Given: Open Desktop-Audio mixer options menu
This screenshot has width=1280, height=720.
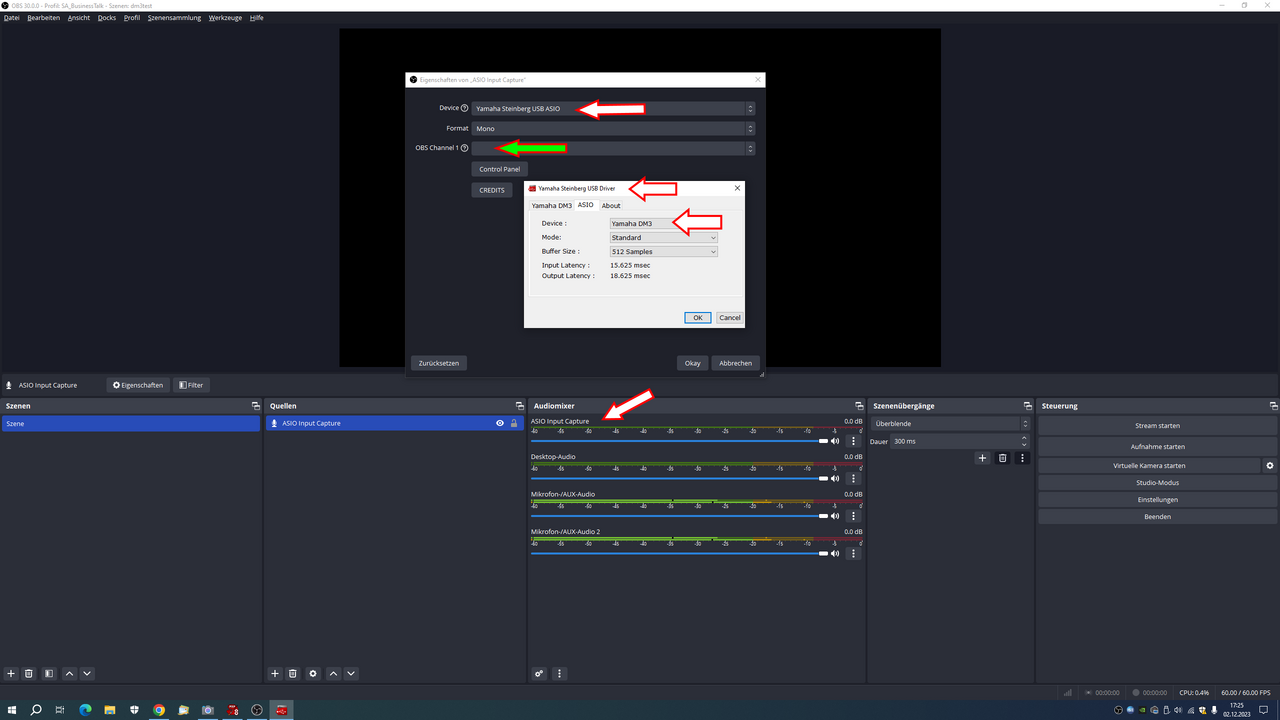Looking at the screenshot, I should coord(853,478).
